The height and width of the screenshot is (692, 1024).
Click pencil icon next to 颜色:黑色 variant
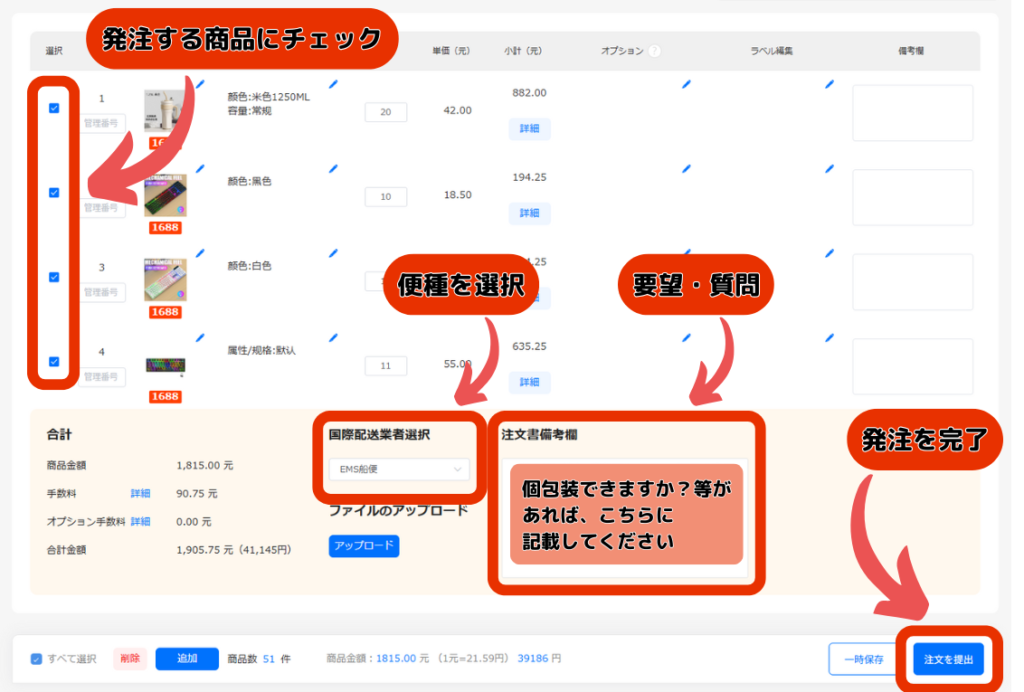pyautogui.click(x=333, y=169)
